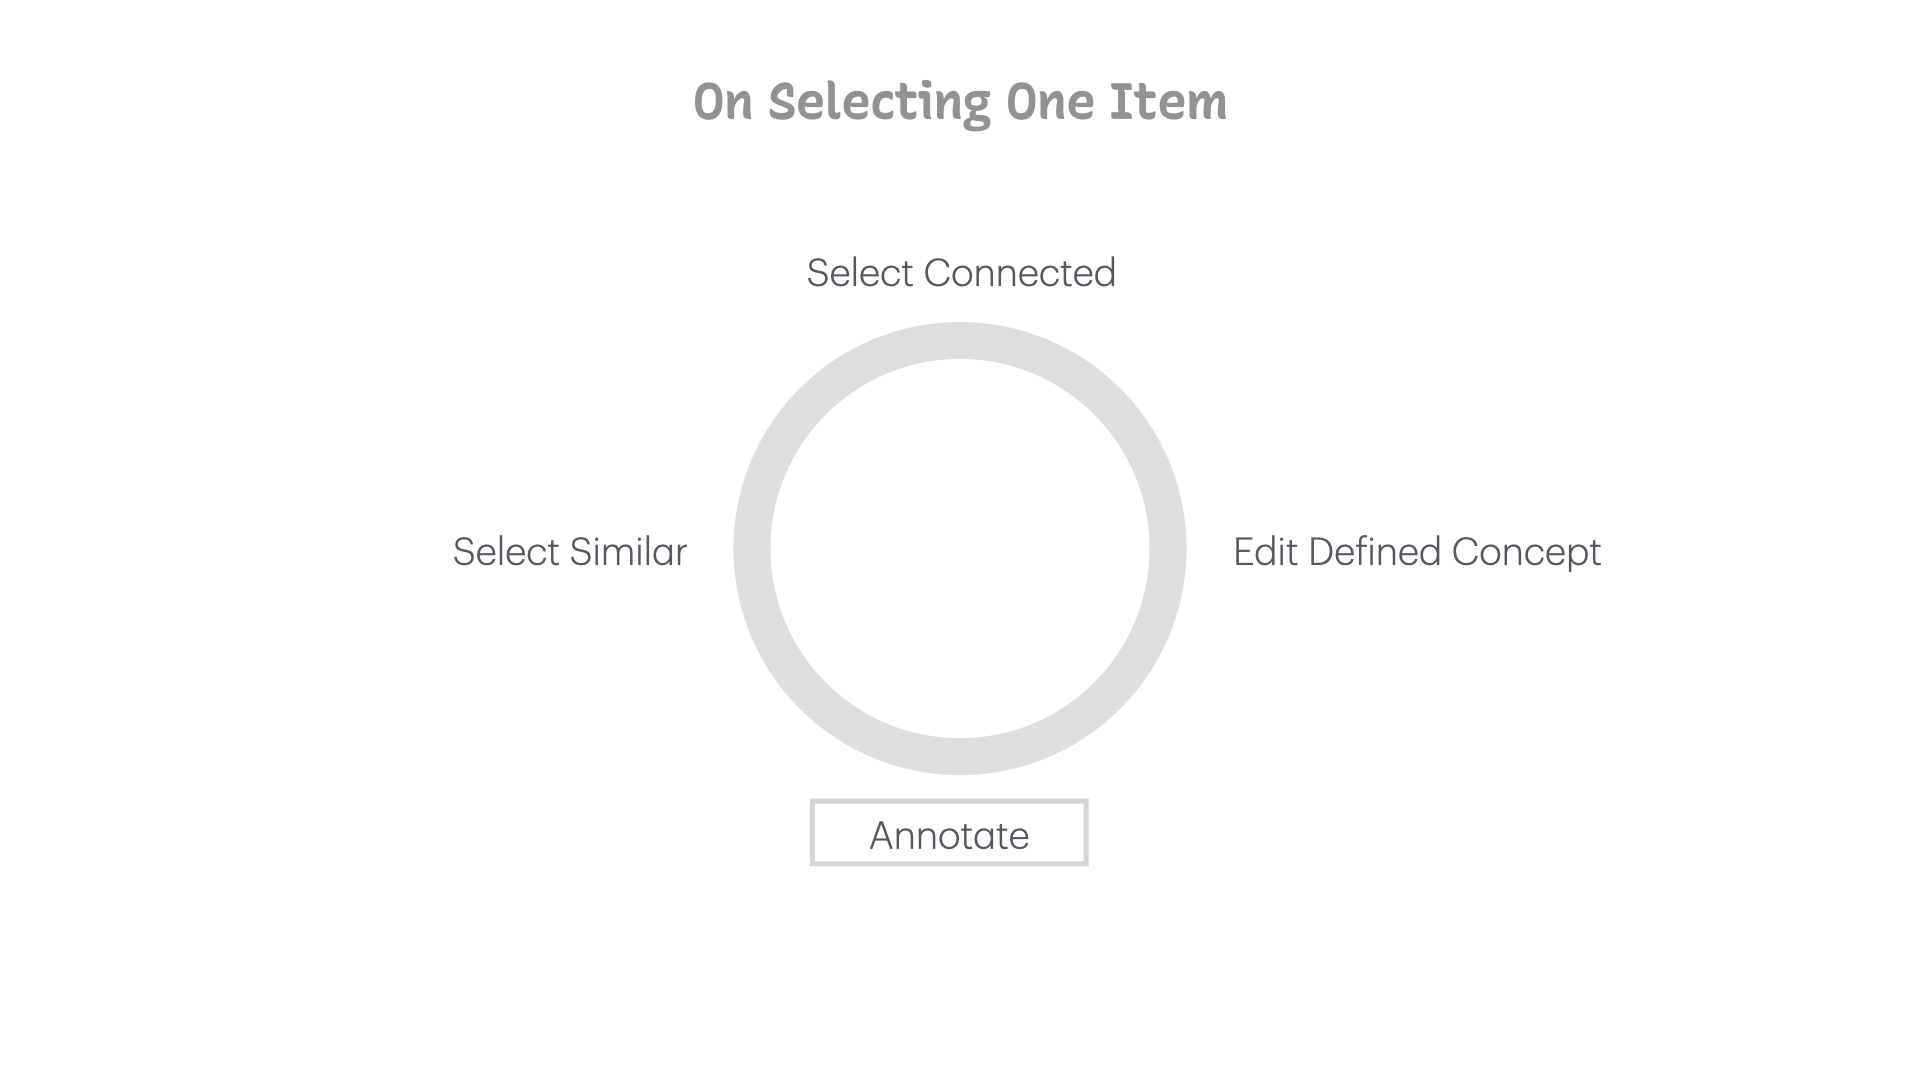Click the word Edit in the menu label
The image size is (1920, 1080).
click(x=1265, y=552)
